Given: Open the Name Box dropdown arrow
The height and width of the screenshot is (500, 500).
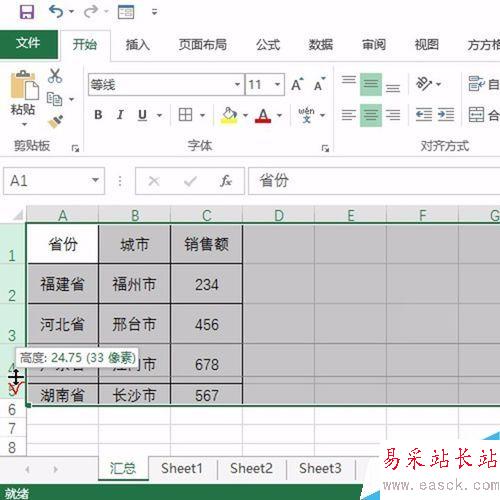Looking at the screenshot, I should pyautogui.click(x=95, y=180).
